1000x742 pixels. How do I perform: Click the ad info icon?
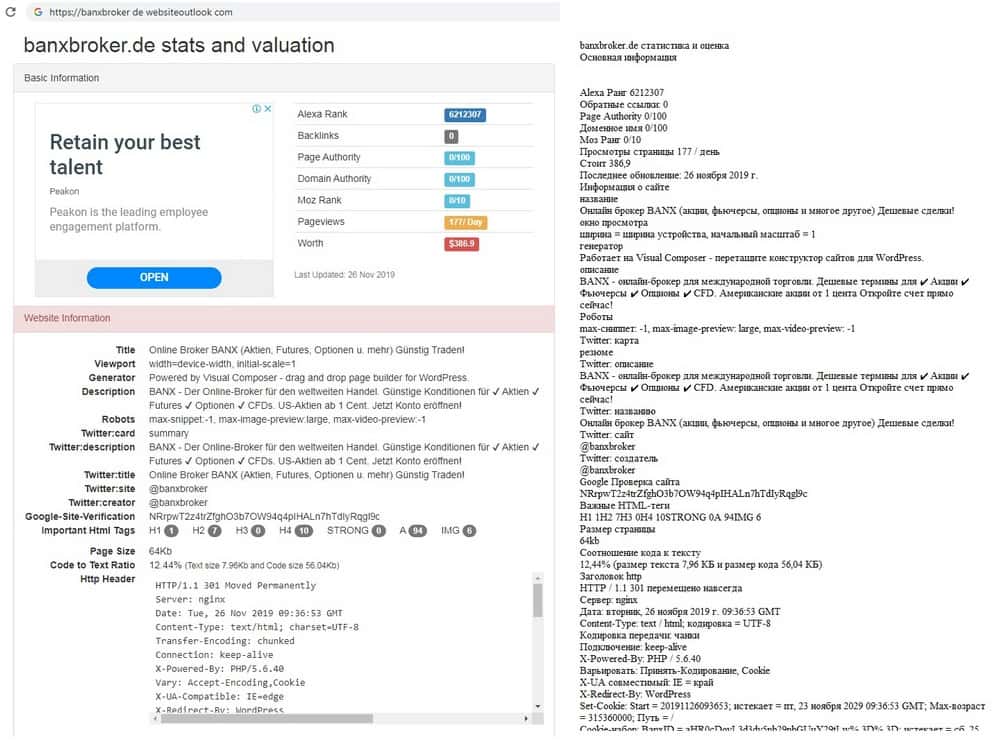256,109
